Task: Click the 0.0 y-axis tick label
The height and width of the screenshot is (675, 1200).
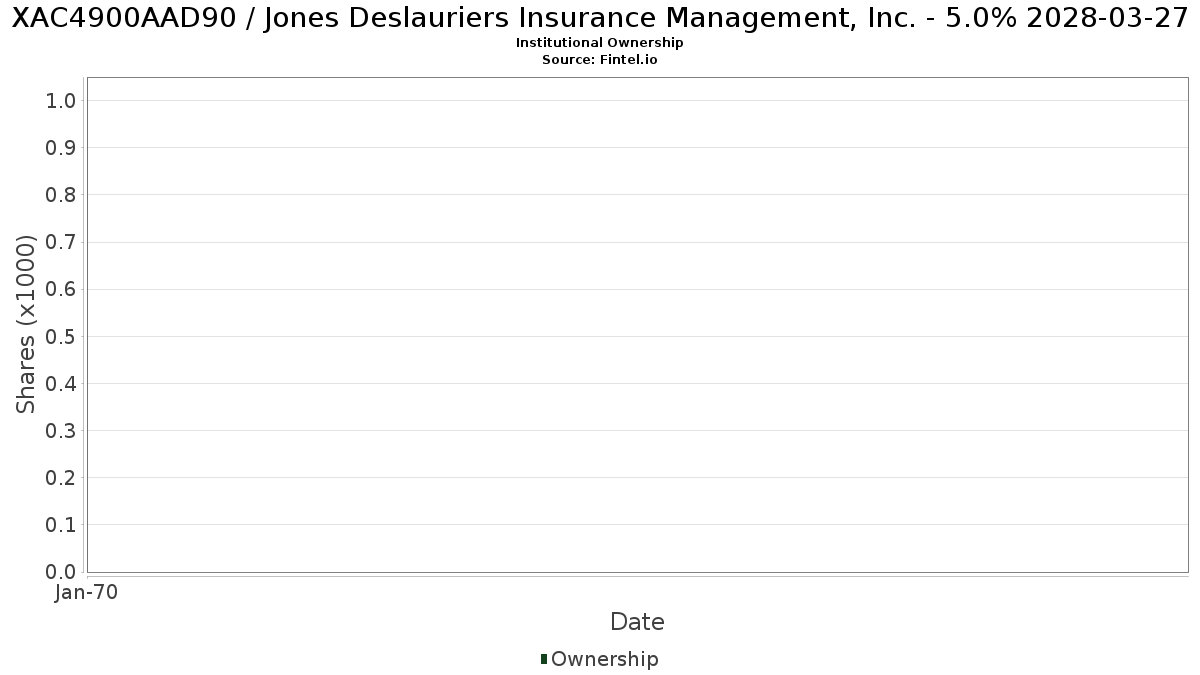Action: coord(61,571)
